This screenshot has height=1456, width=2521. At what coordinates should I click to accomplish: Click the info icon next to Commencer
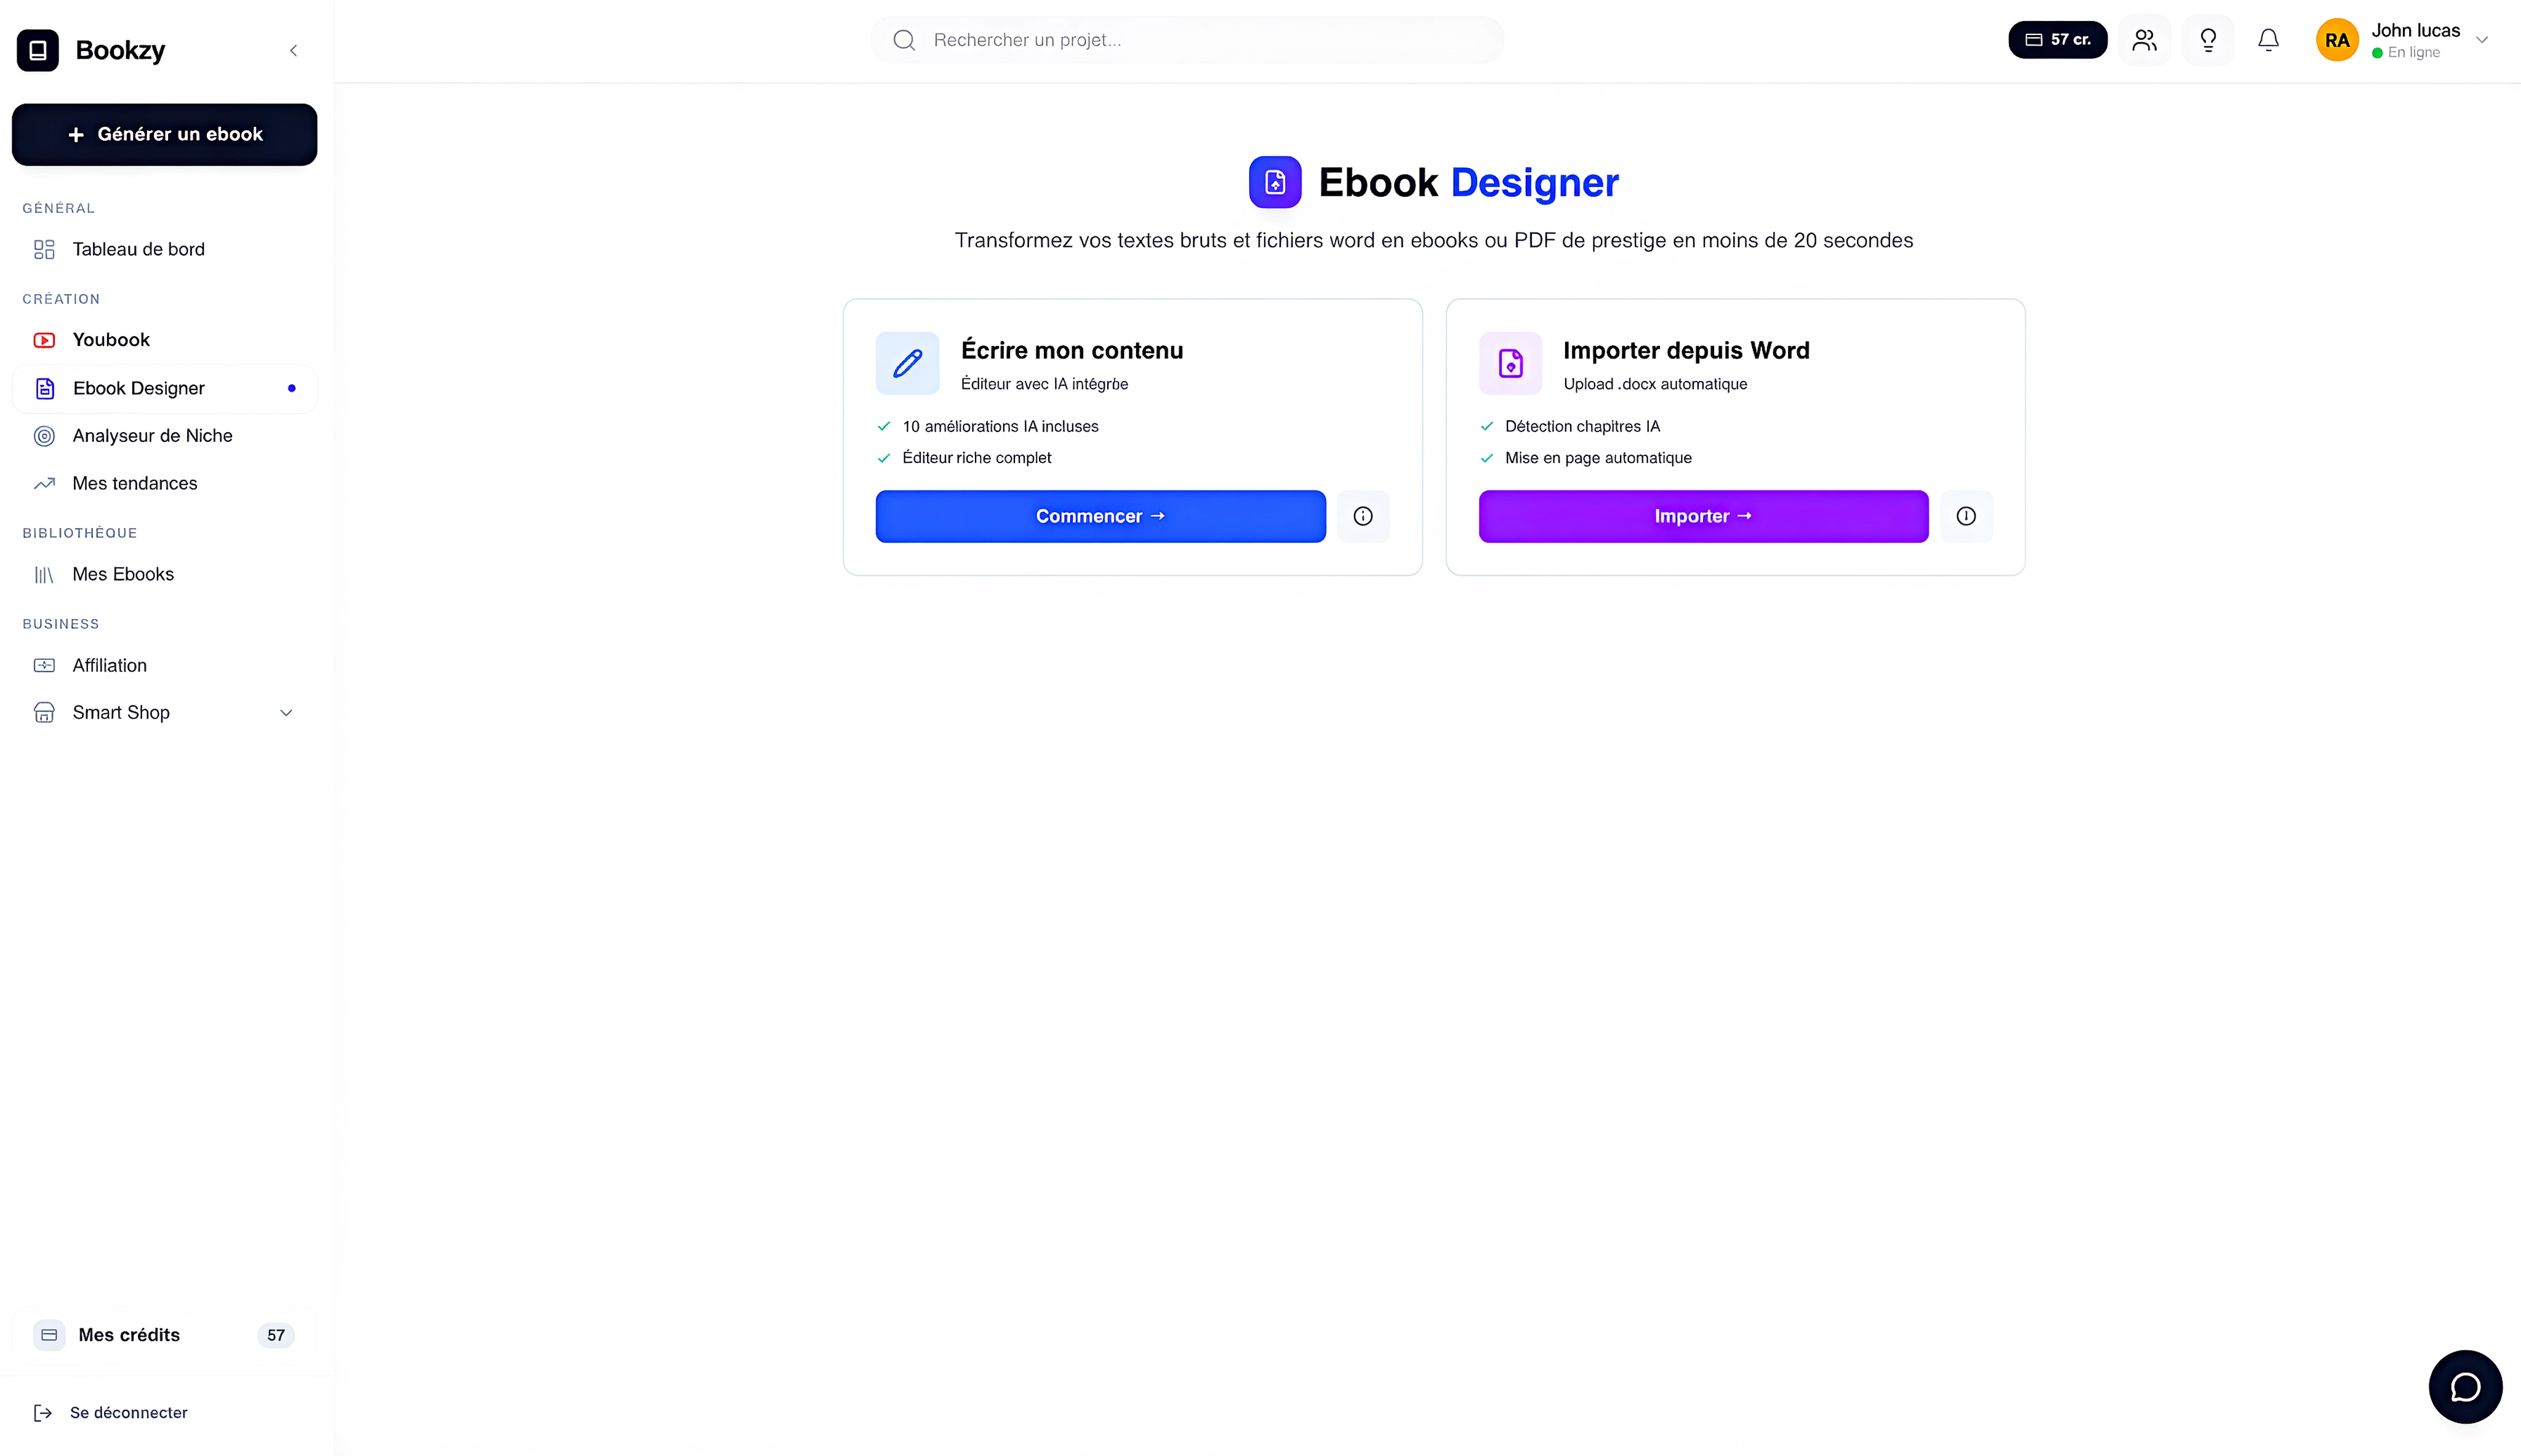point(1363,516)
